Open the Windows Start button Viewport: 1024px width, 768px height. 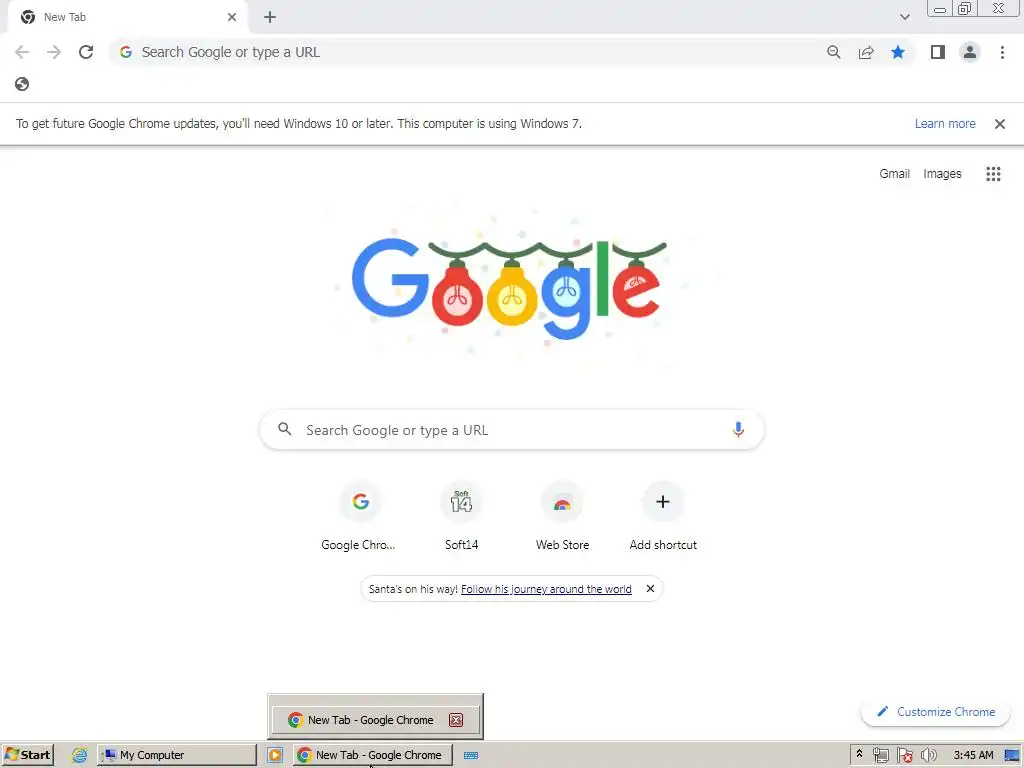27,755
